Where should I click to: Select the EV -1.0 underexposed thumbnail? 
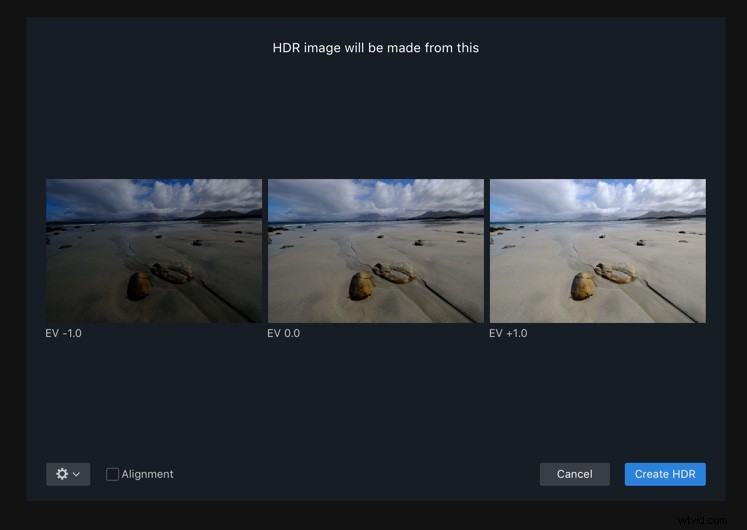coord(154,251)
